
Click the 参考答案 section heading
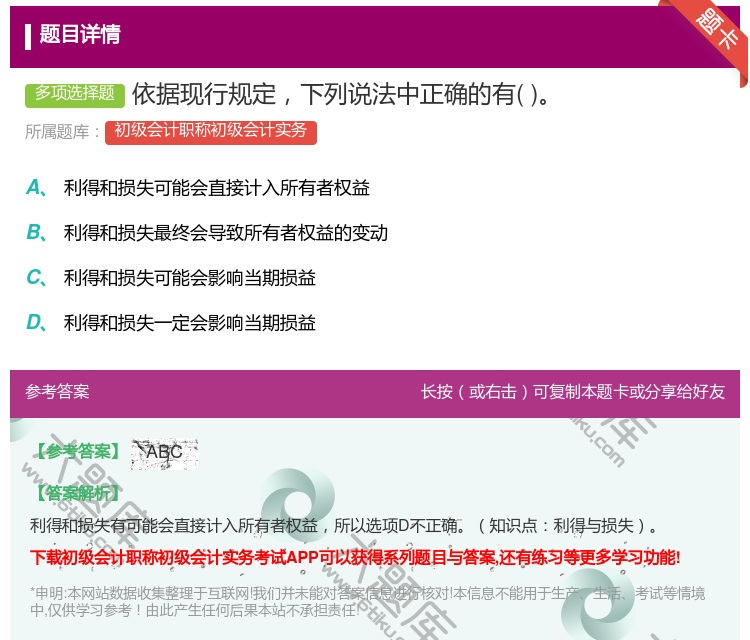click(57, 392)
